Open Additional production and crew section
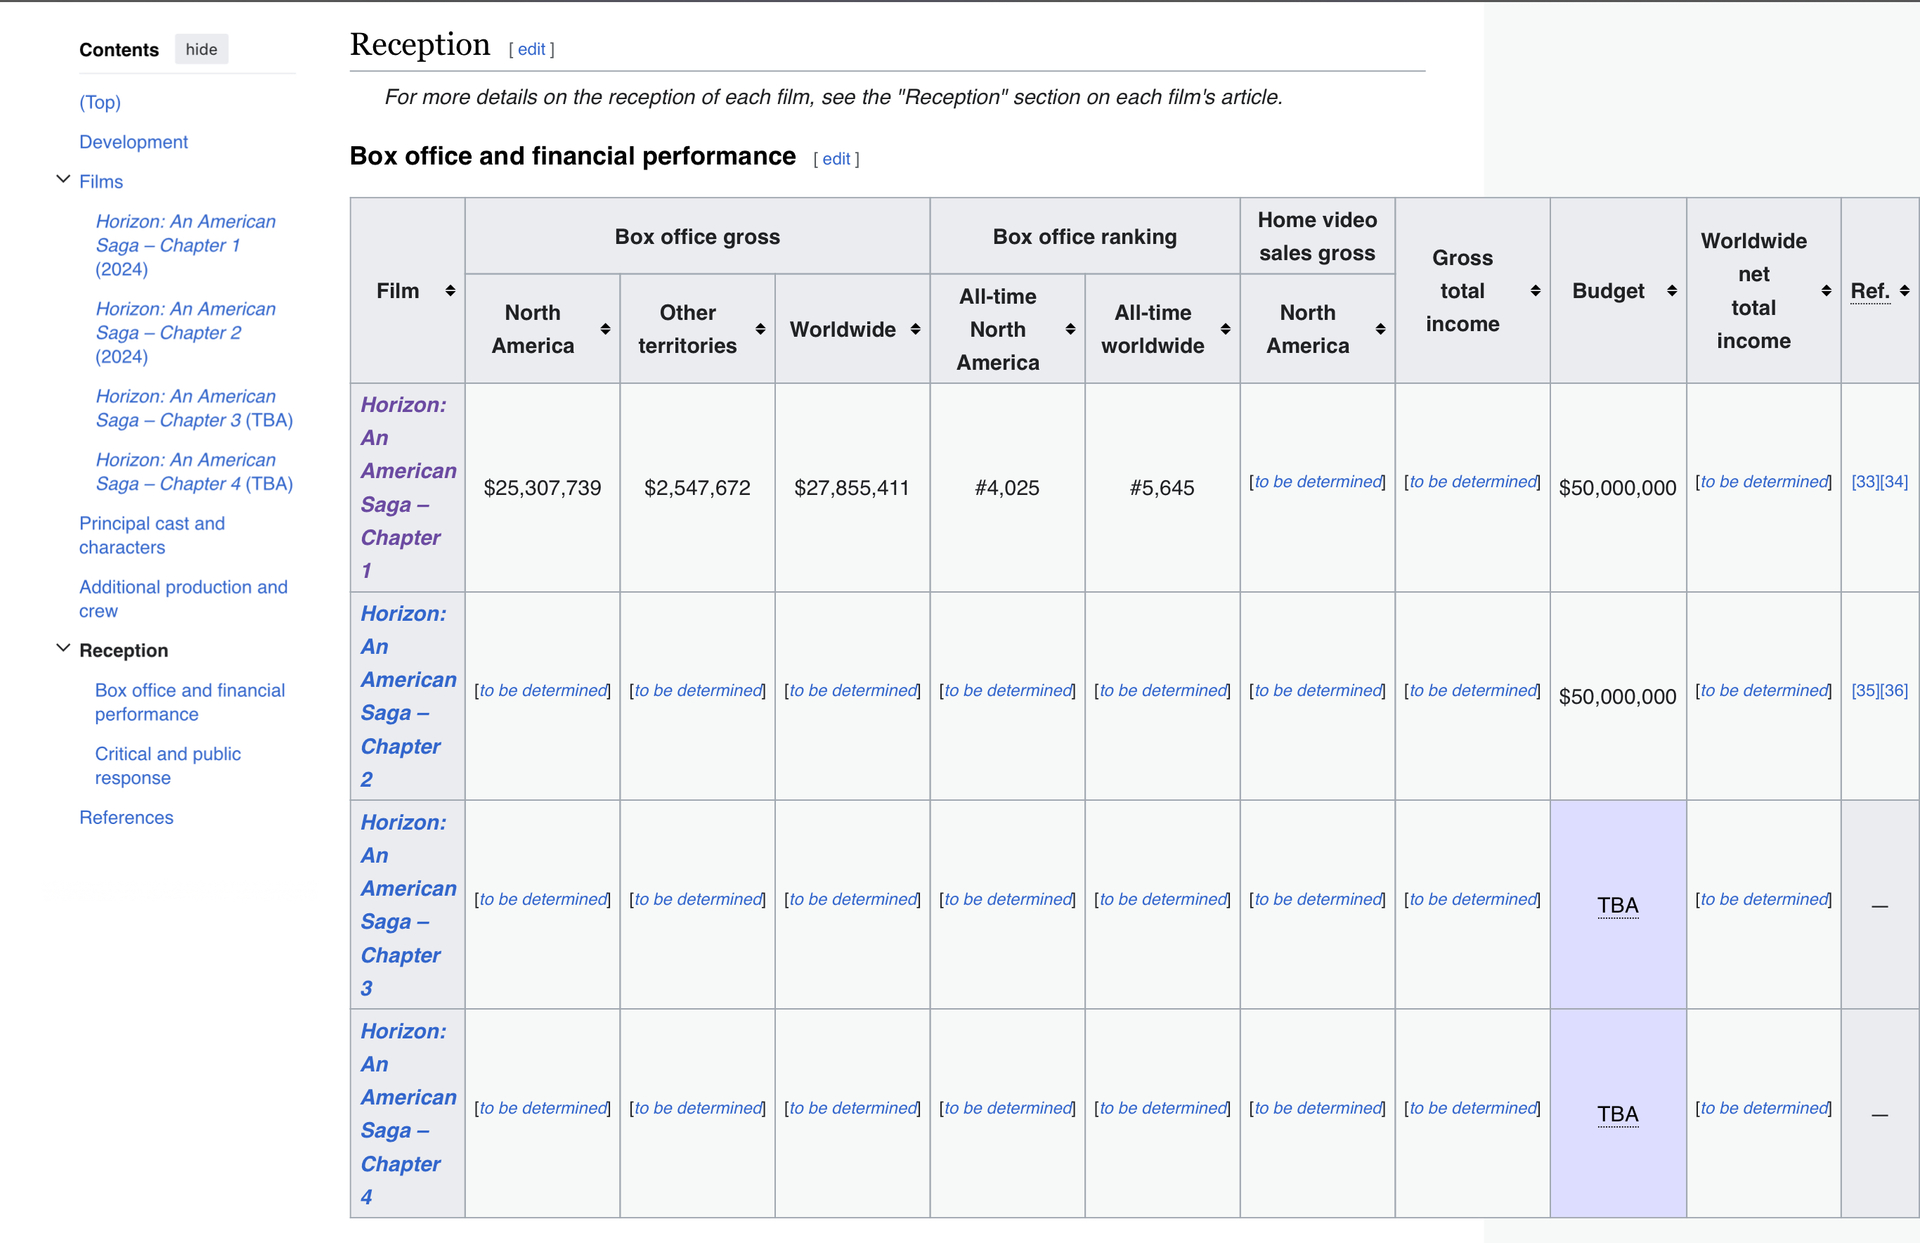The height and width of the screenshot is (1243, 1920). (183, 599)
